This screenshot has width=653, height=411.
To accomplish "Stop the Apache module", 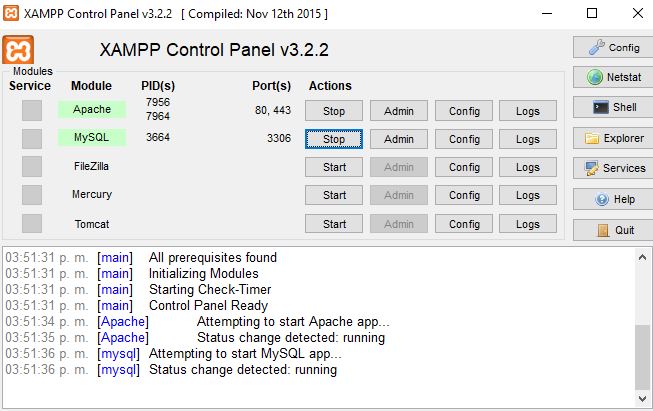I will pos(334,111).
